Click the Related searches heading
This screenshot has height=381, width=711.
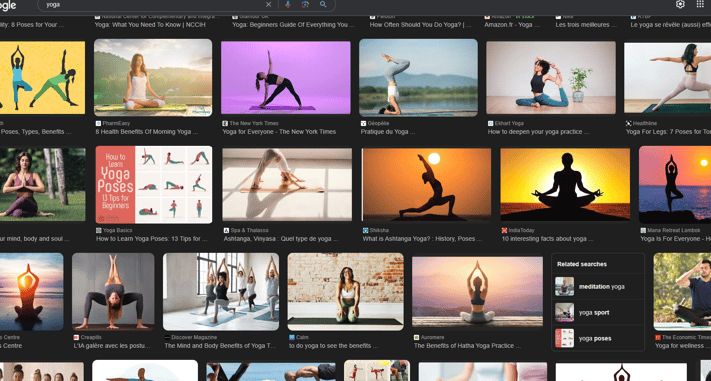(x=582, y=264)
